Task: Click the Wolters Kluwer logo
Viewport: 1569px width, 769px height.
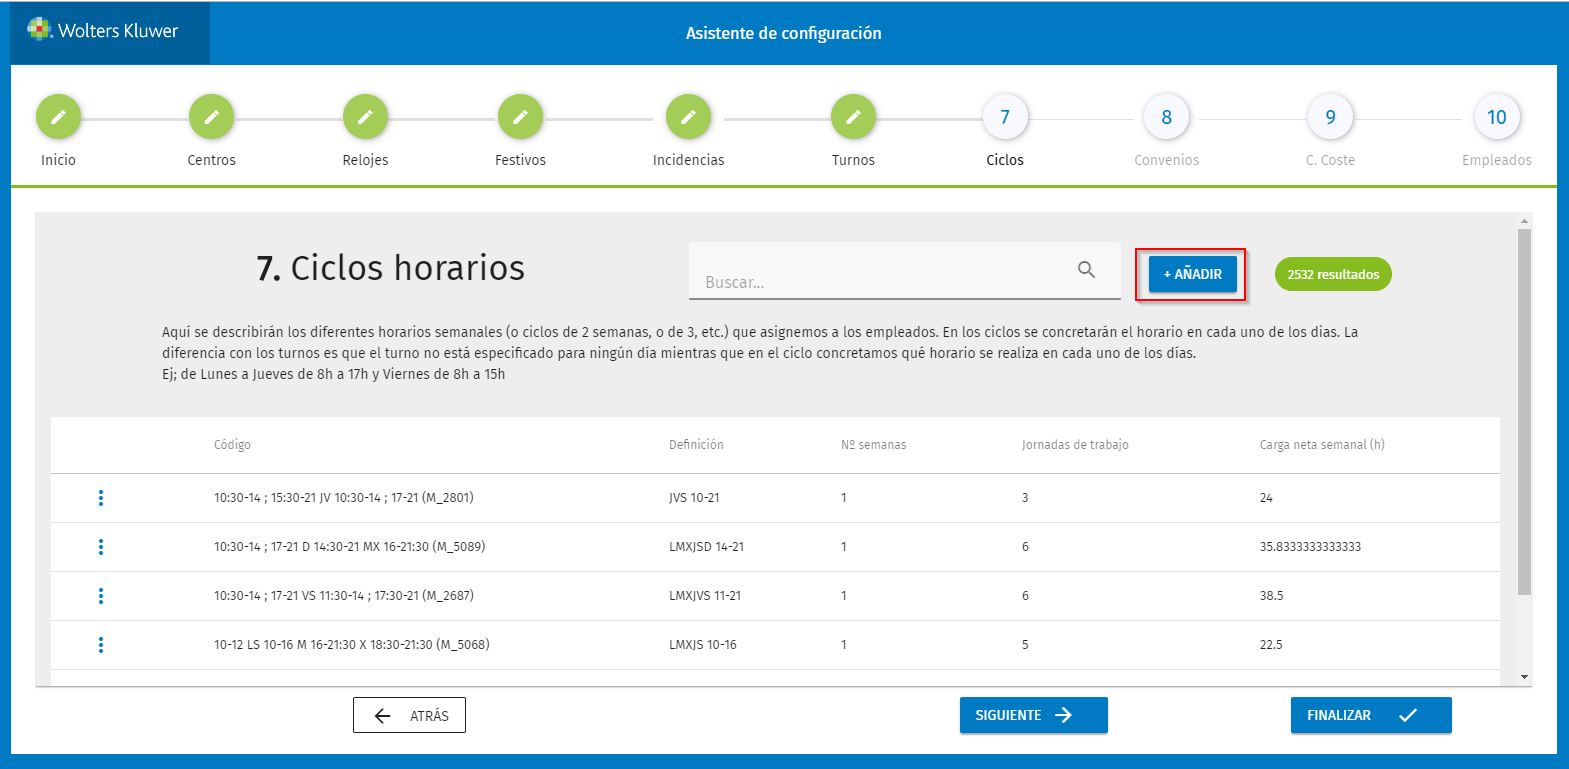Action: pyautogui.click(x=103, y=31)
